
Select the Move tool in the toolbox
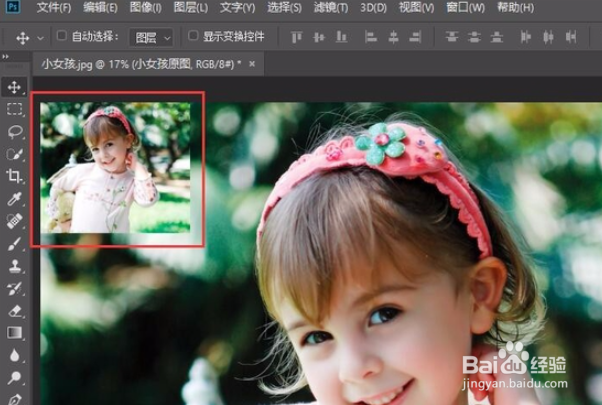(14, 87)
